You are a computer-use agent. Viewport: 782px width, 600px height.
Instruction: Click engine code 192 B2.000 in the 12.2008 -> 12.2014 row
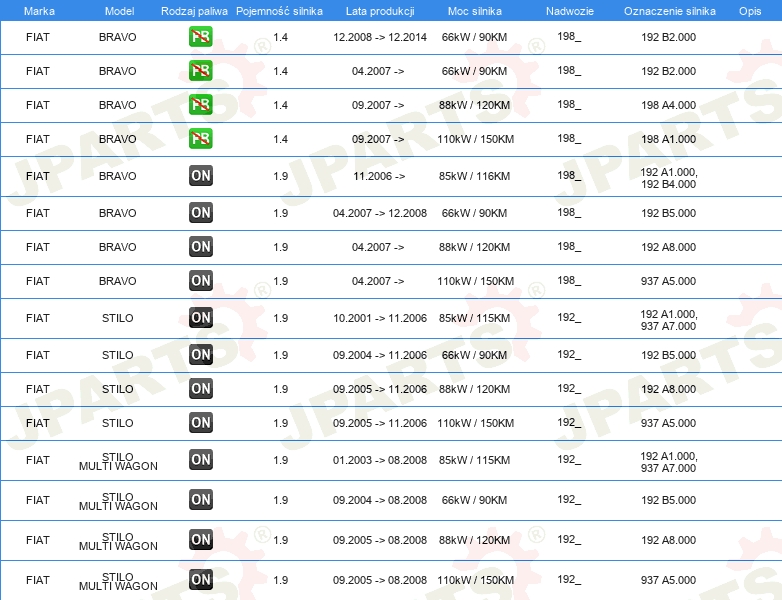[x=668, y=37]
